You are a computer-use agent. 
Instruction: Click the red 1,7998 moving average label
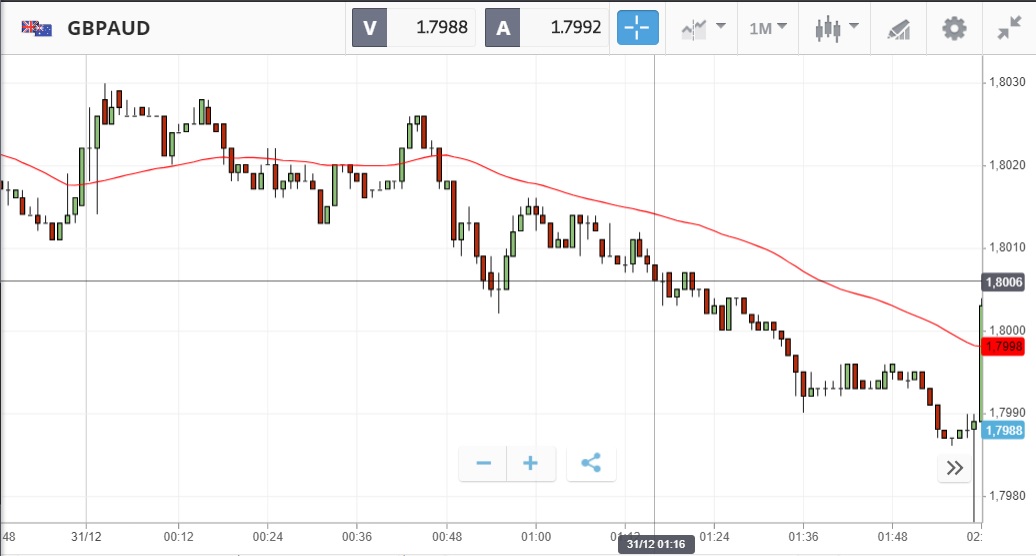point(1003,347)
